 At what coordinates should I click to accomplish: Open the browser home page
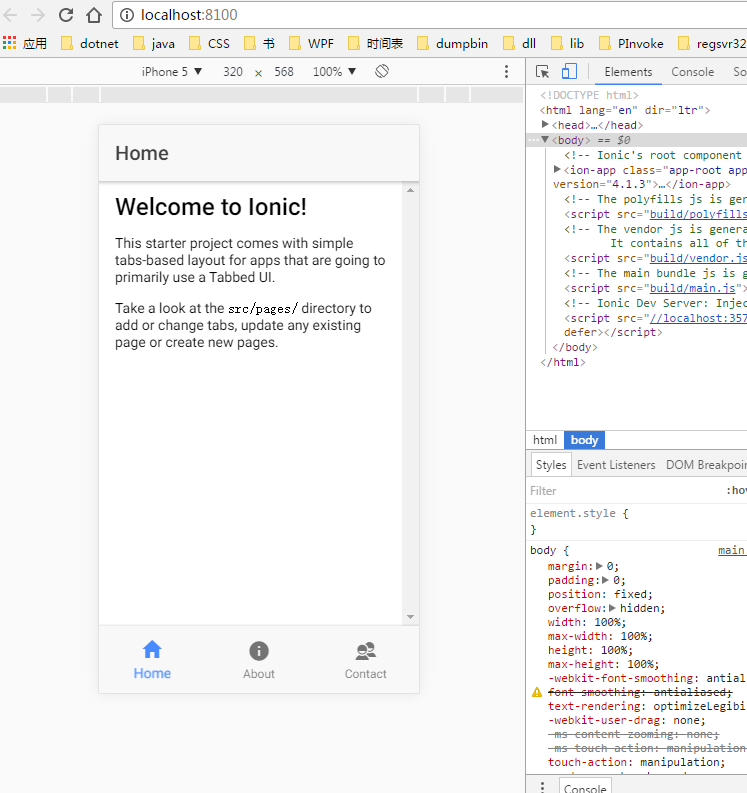[94, 15]
